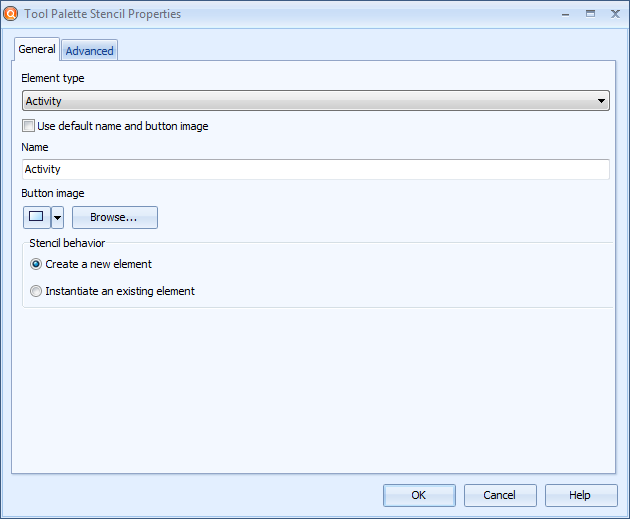The height and width of the screenshot is (519, 630).
Task: Open the Advanced tab
Action: pos(90,51)
